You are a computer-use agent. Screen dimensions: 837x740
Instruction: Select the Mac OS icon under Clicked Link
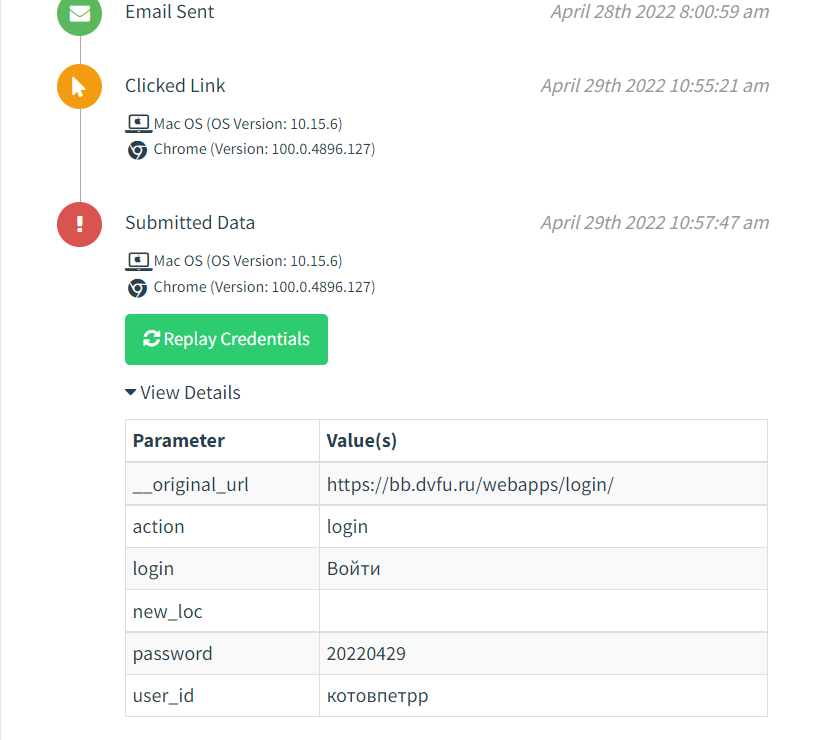[137, 123]
